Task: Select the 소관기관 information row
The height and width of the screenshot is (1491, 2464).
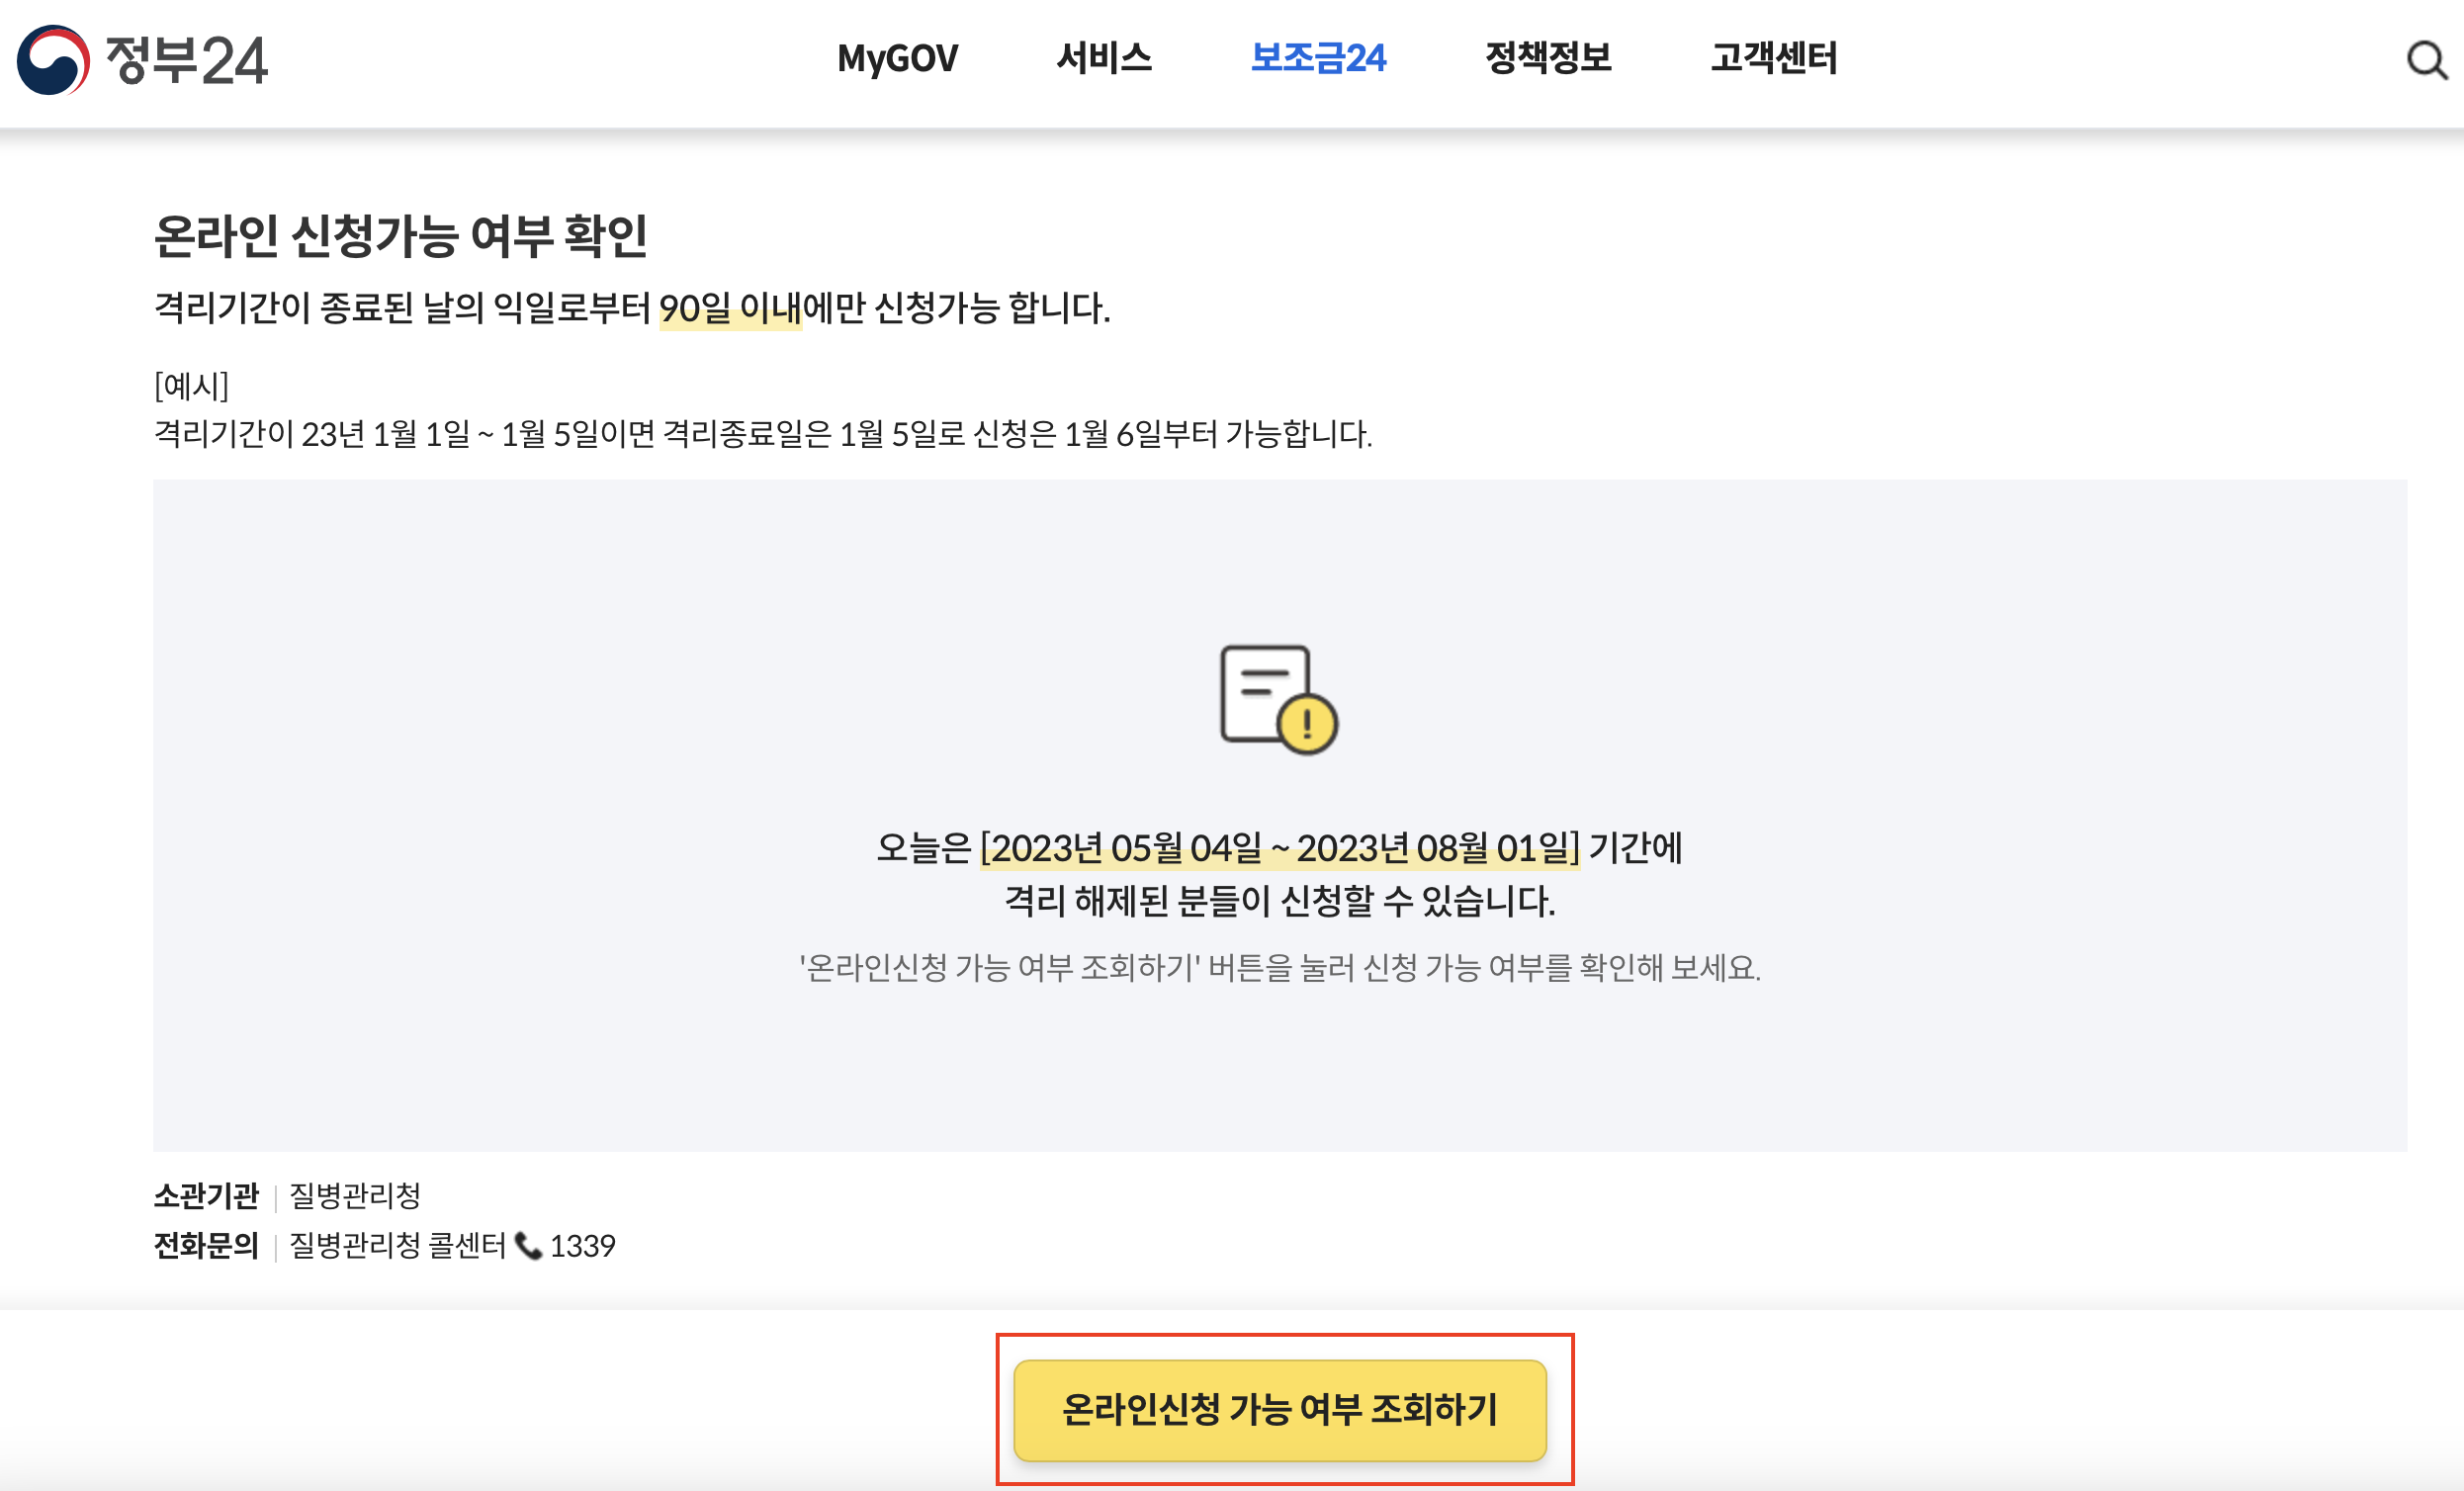Action: point(205,1197)
